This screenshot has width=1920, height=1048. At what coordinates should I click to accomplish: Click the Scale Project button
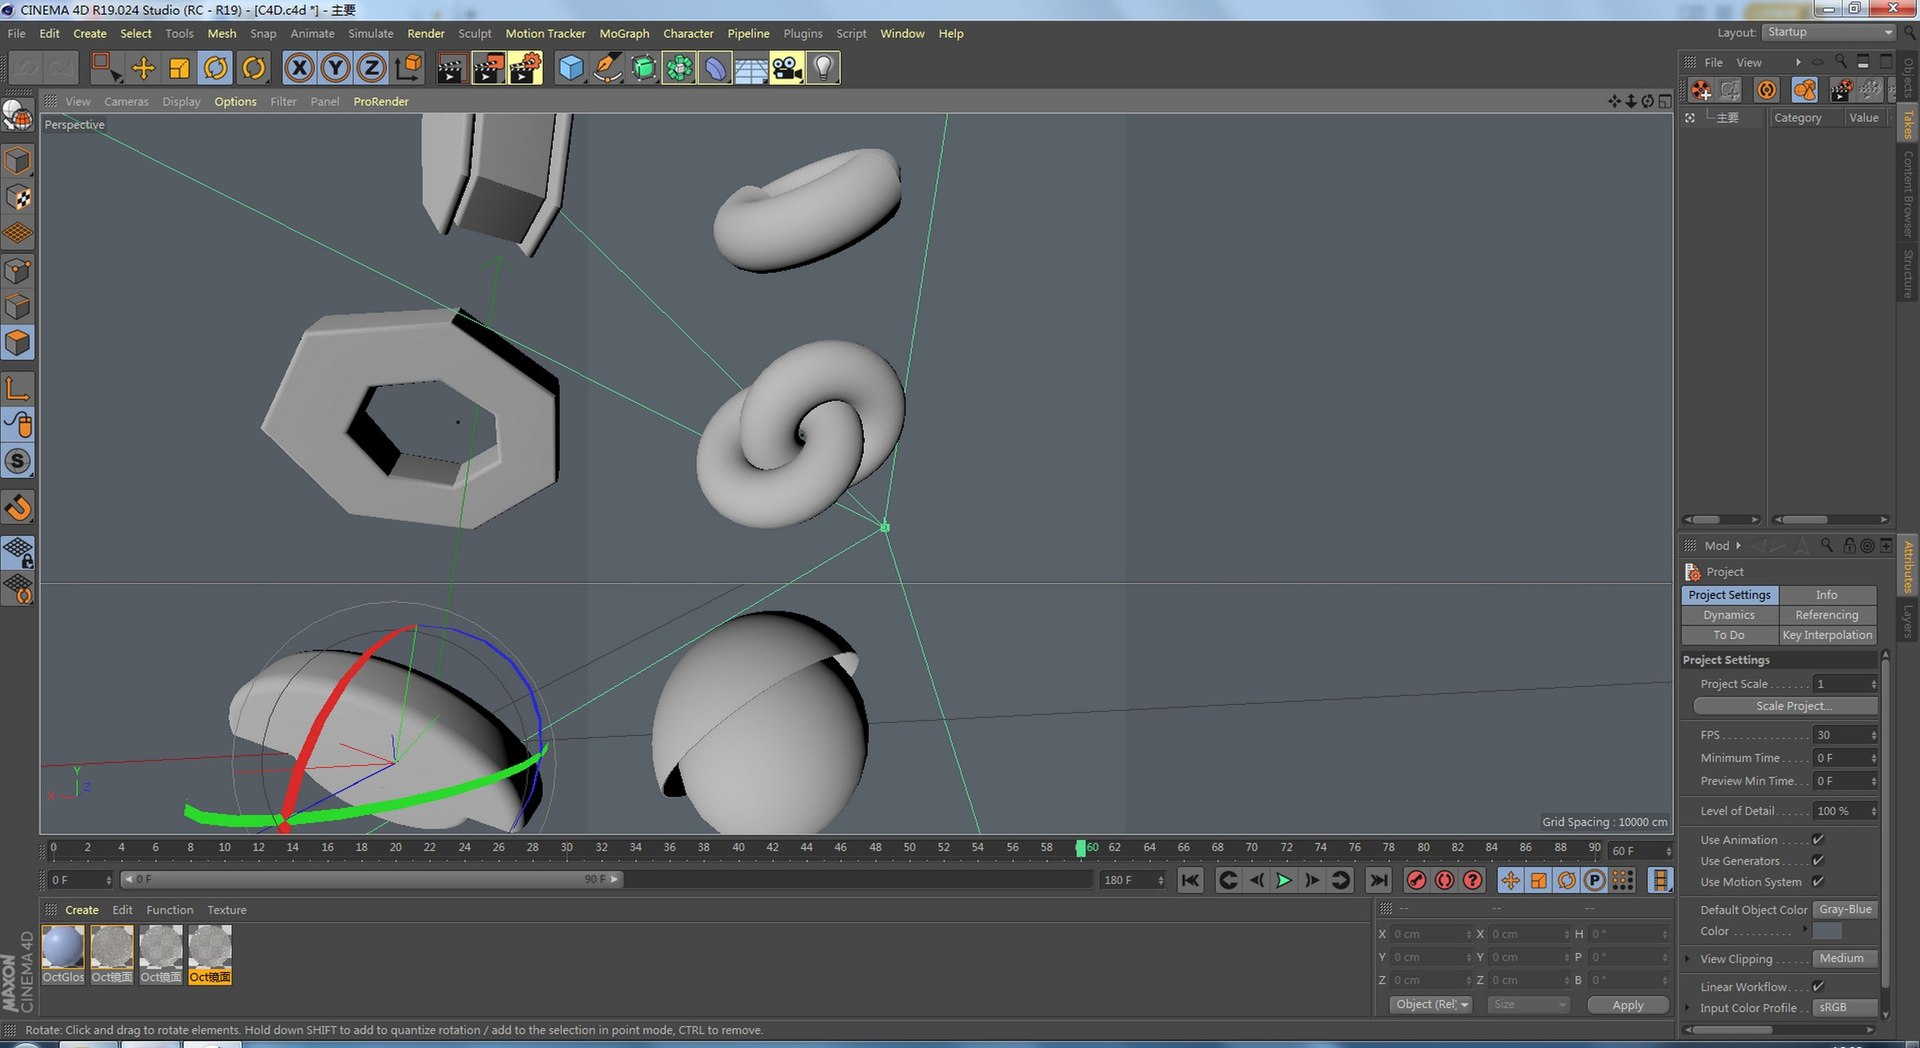pyautogui.click(x=1785, y=706)
